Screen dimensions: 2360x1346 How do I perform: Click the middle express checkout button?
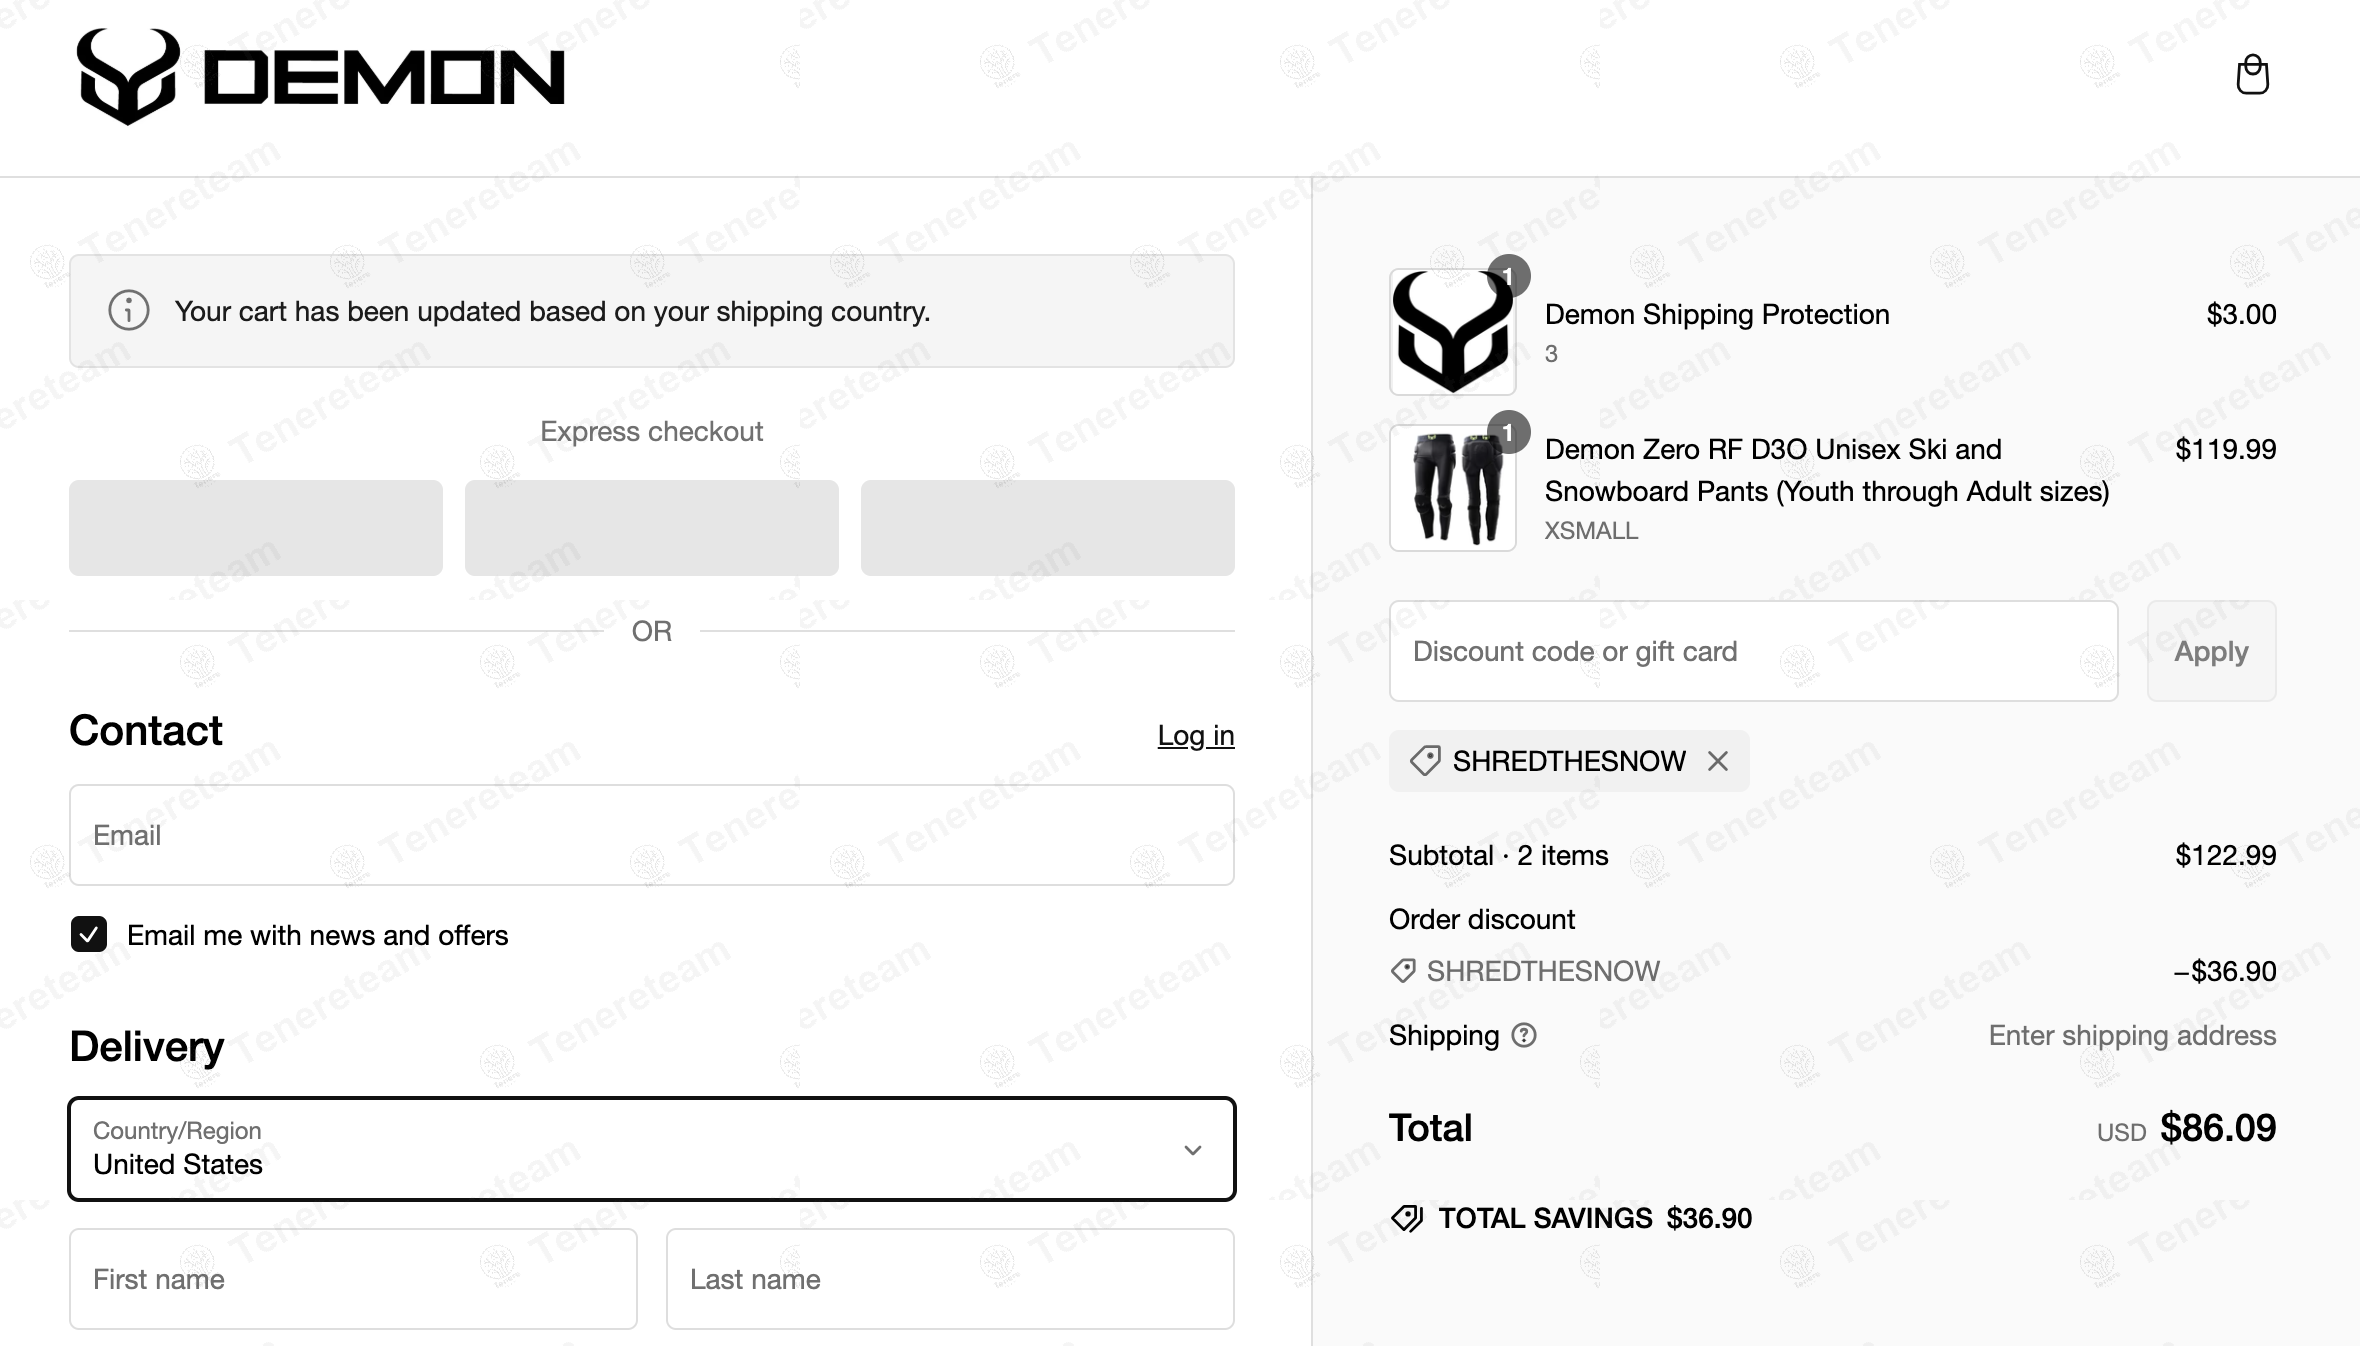coord(651,528)
